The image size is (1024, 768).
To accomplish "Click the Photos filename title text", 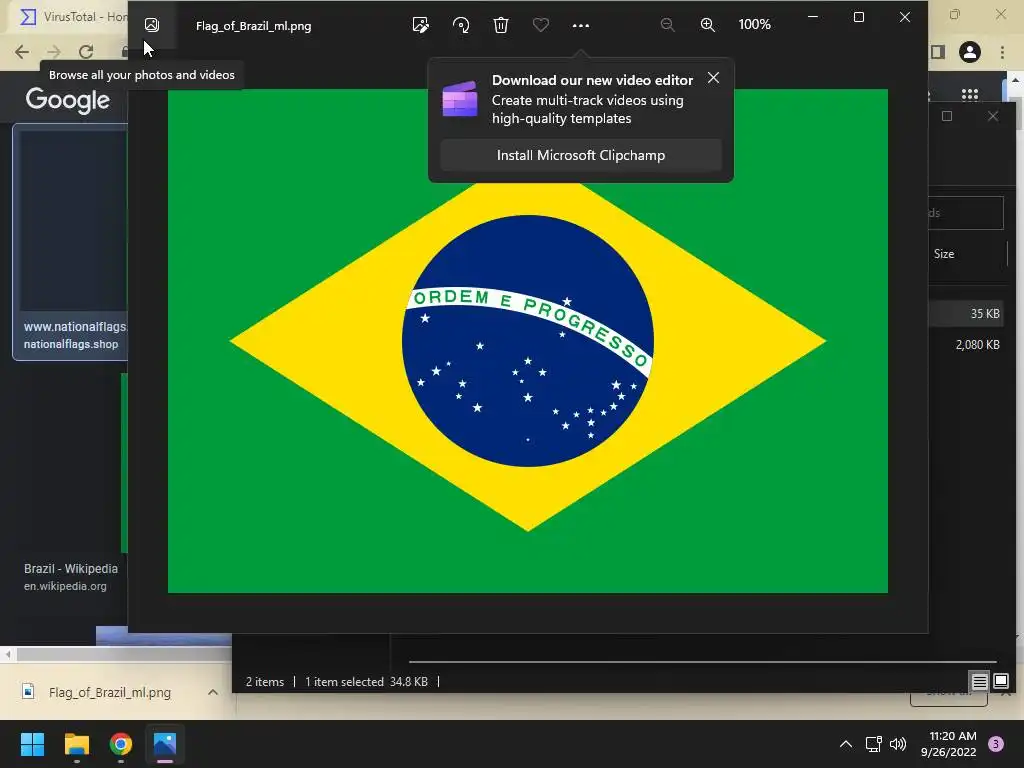I will click(x=253, y=26).
